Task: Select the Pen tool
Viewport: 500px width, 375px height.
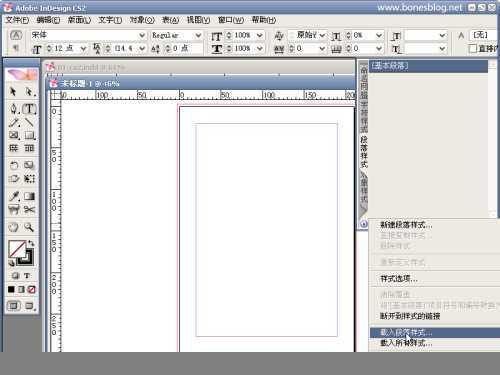Action: click(x=14, y=108)
